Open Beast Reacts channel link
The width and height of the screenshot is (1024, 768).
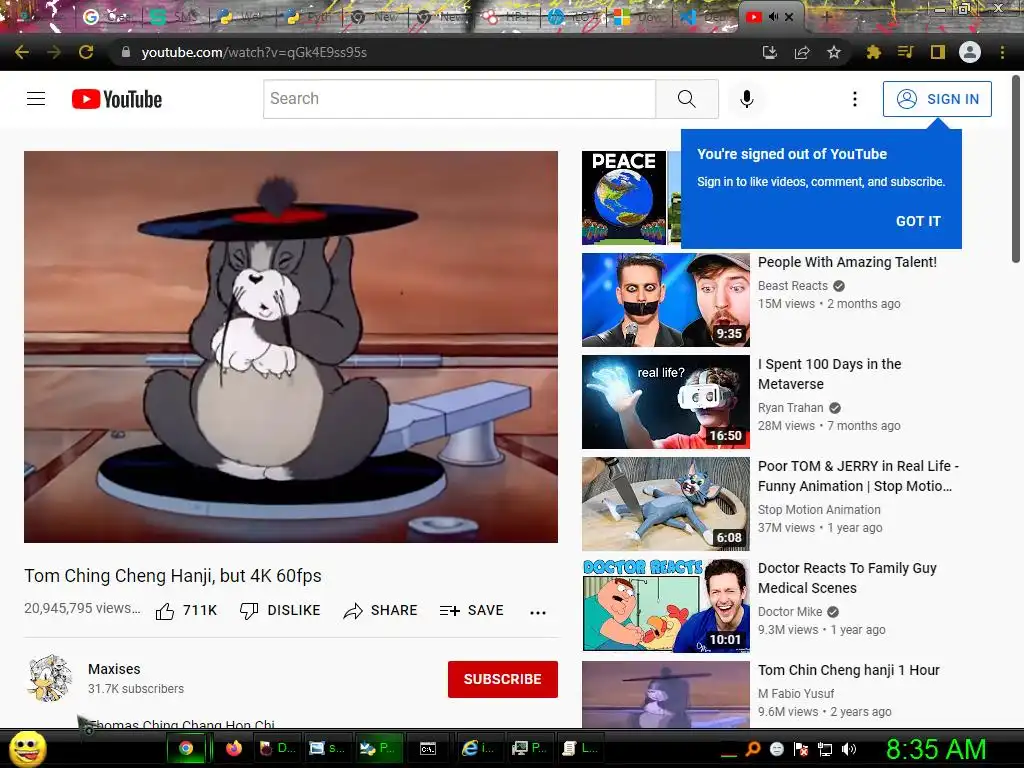793,285
